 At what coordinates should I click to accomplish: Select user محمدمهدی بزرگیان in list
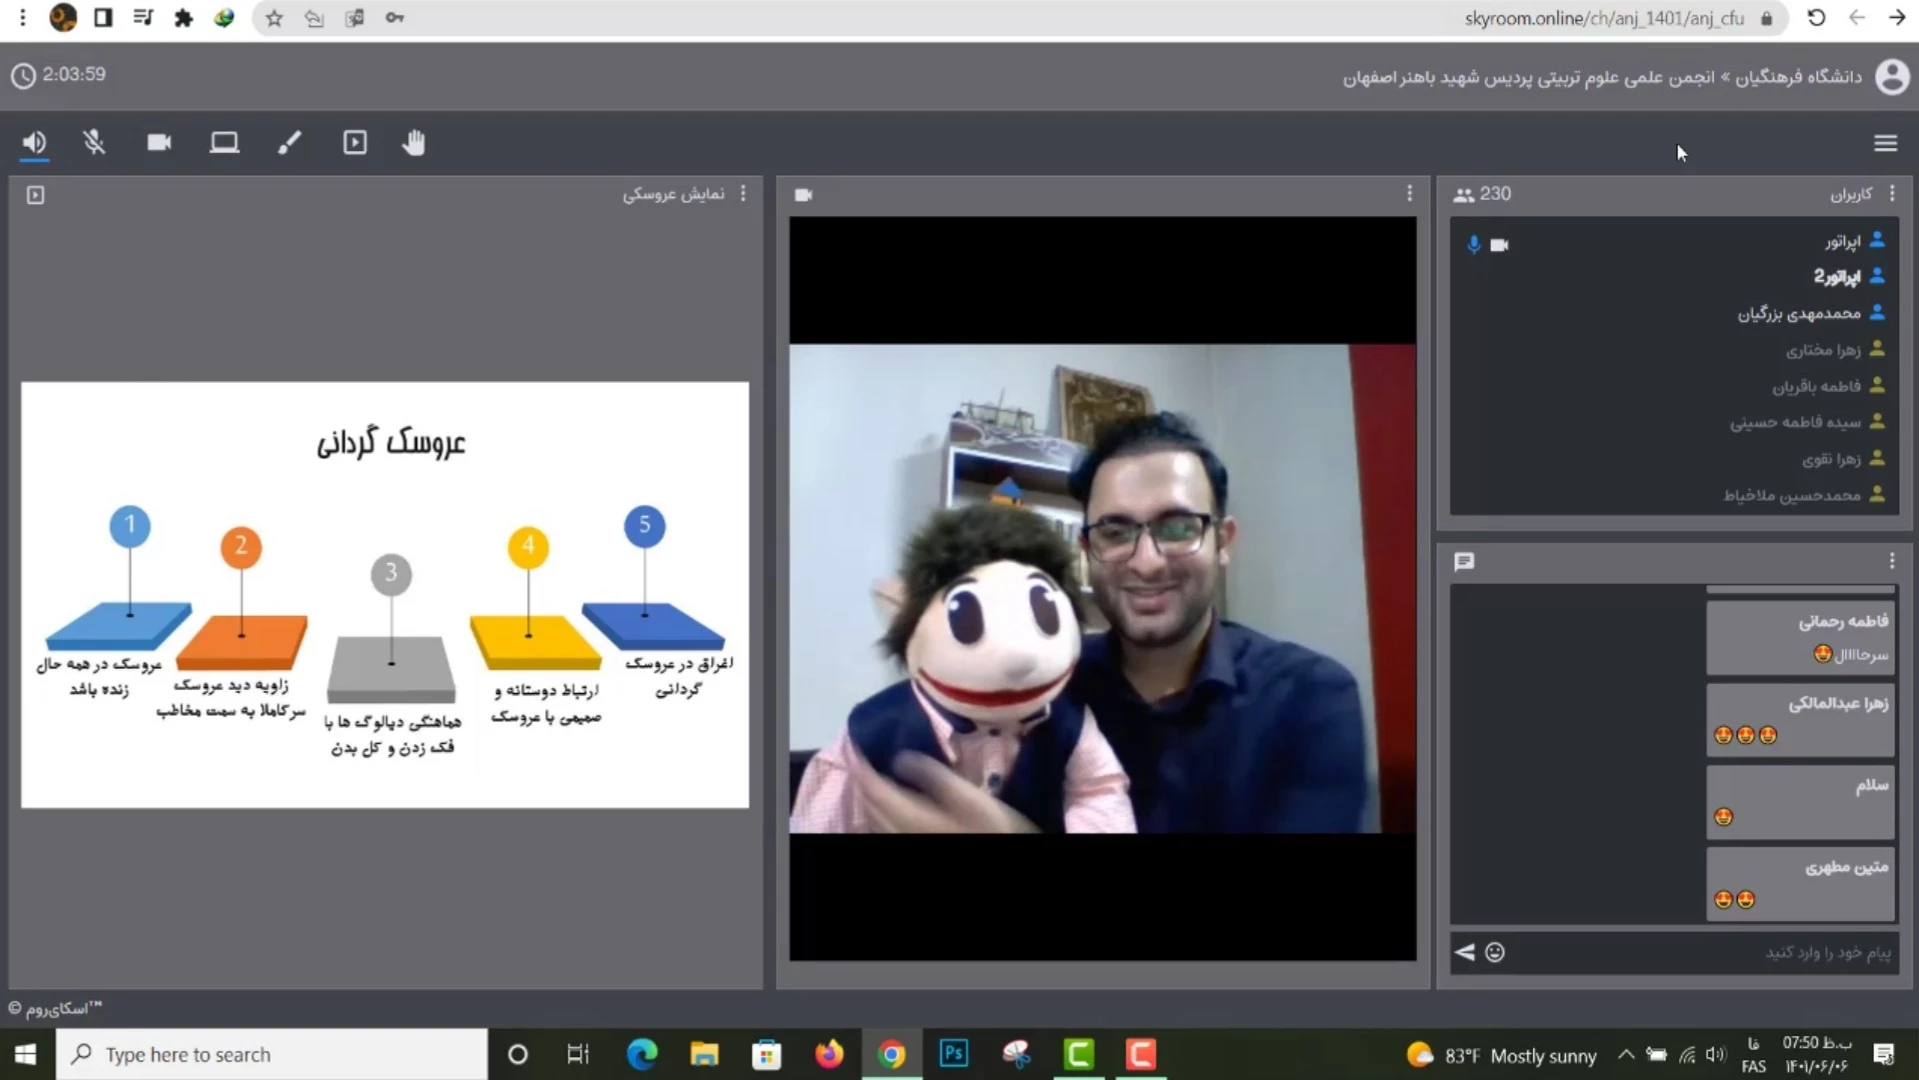coord(1799,314)
